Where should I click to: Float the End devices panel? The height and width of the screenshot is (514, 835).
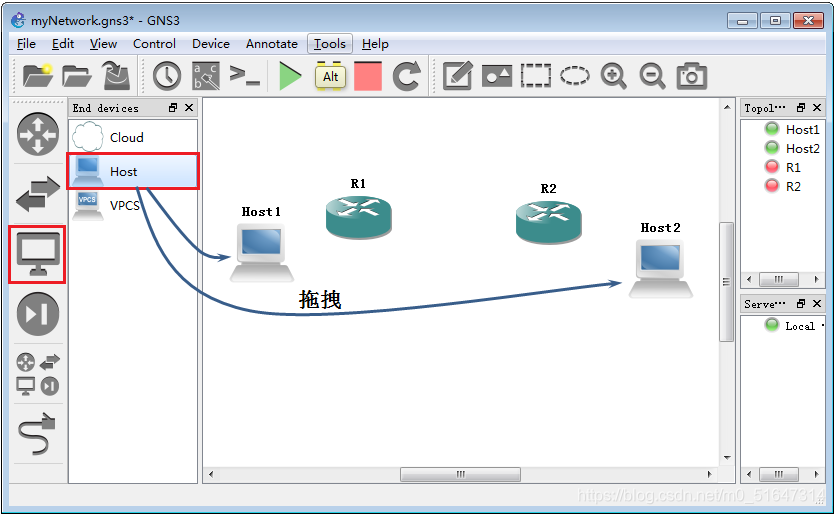[x=173, y=108]
